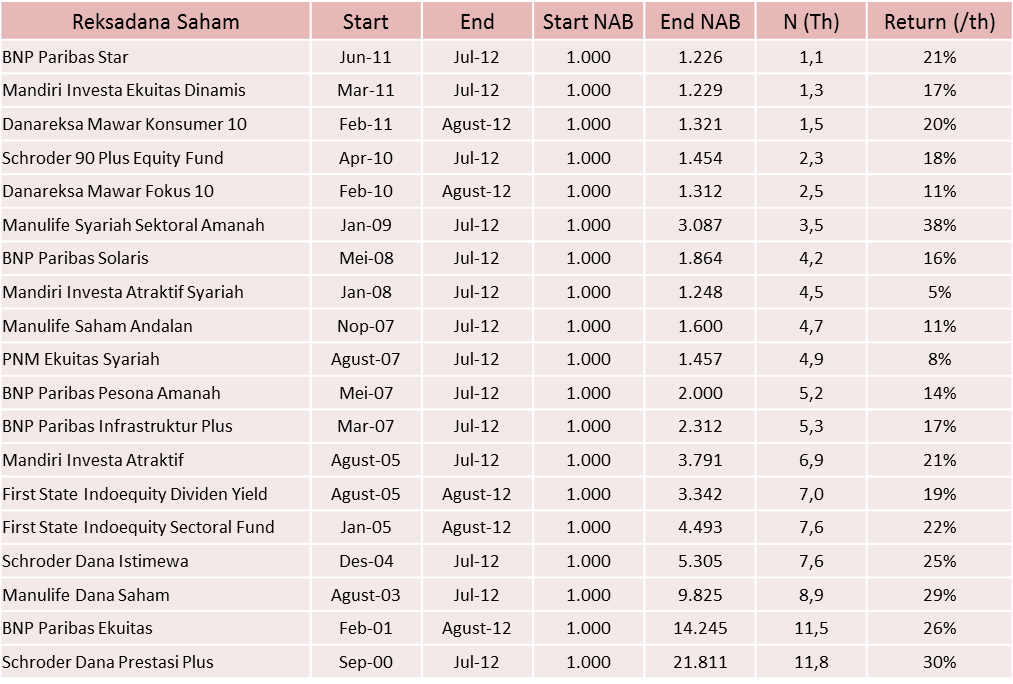
Task: Select PNM Ekuitas Syariah fund cell
Action: pyautogui.click(x=81, y=359)
